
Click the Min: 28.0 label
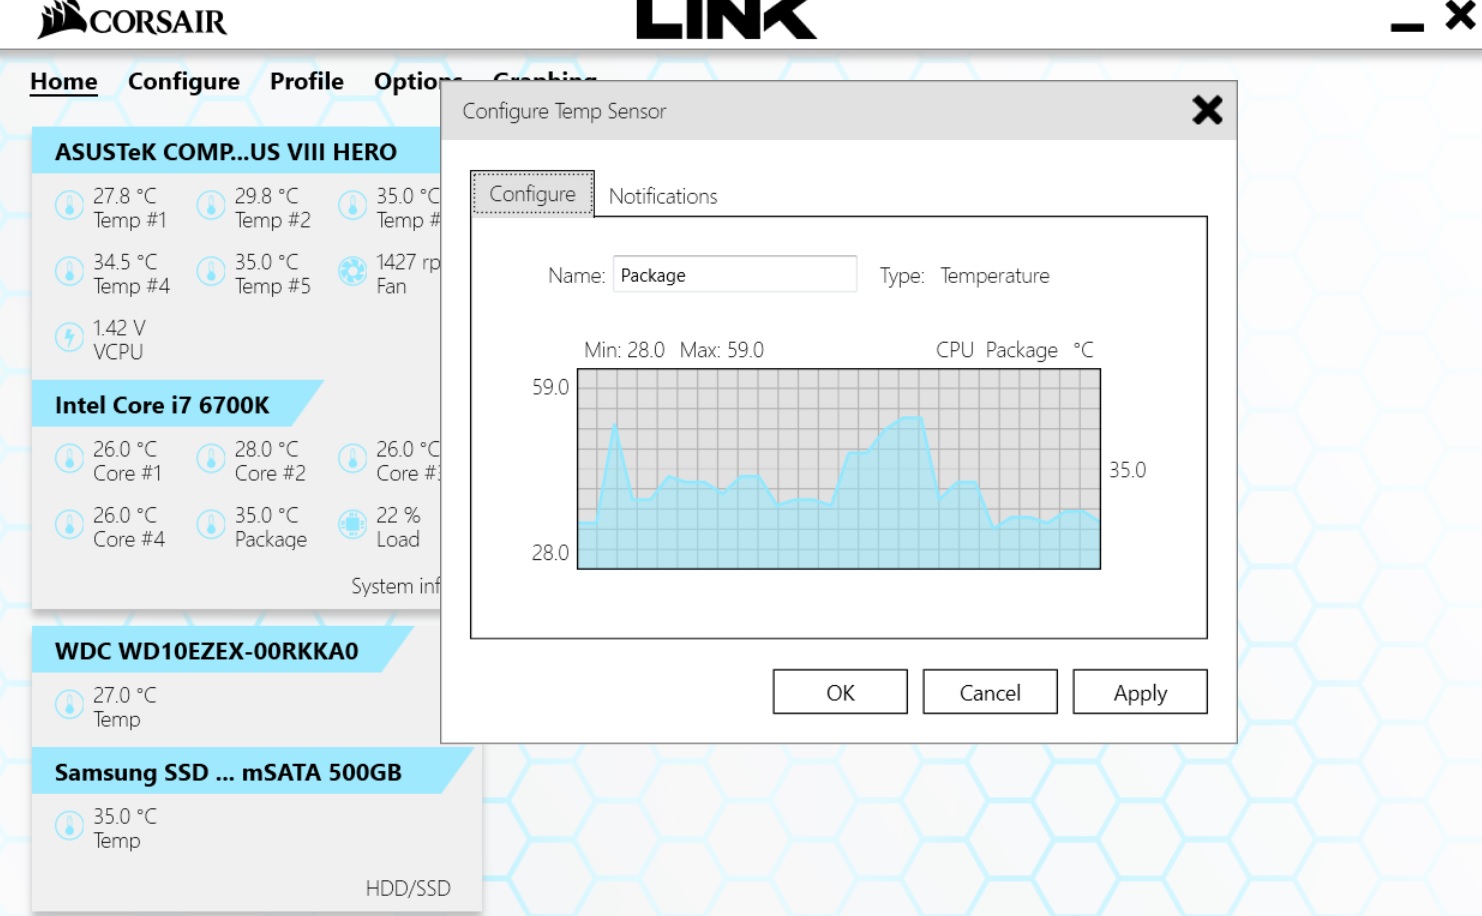point(624,350)
